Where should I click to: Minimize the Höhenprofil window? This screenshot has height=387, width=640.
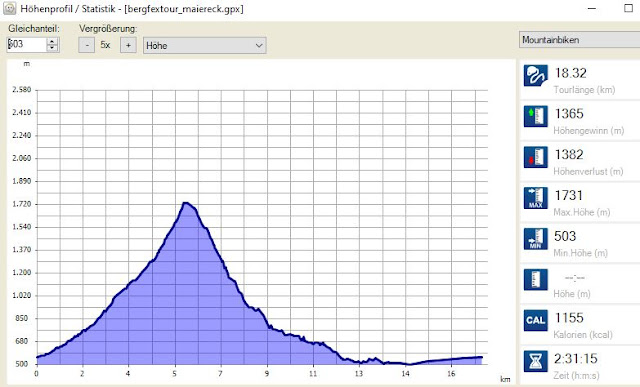(592, 8)
